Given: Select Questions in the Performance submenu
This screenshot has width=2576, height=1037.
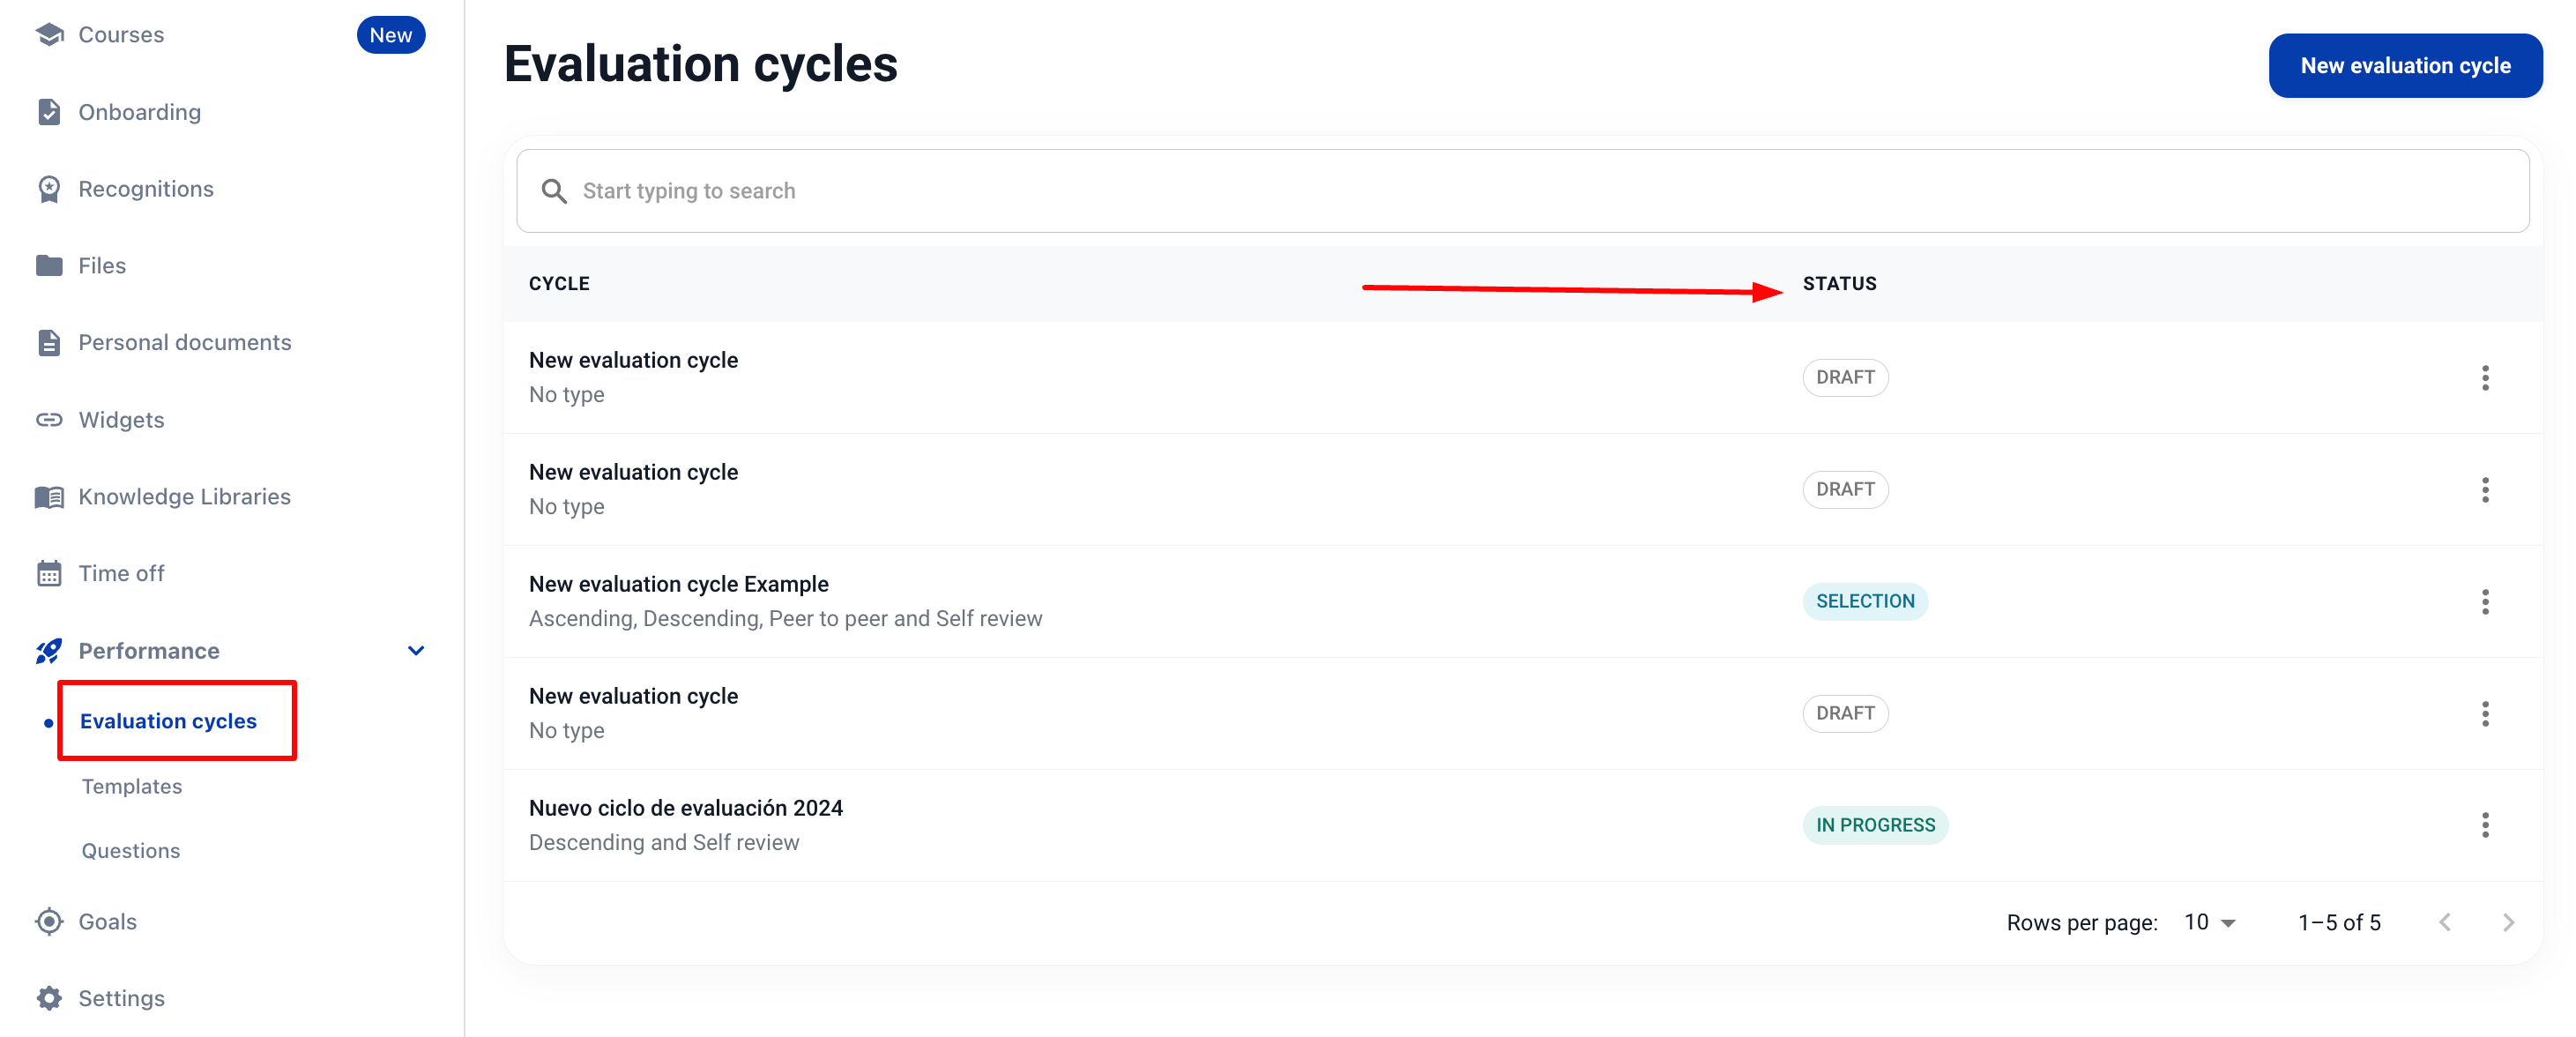Looking at the screenshot, I should point(131,851).
